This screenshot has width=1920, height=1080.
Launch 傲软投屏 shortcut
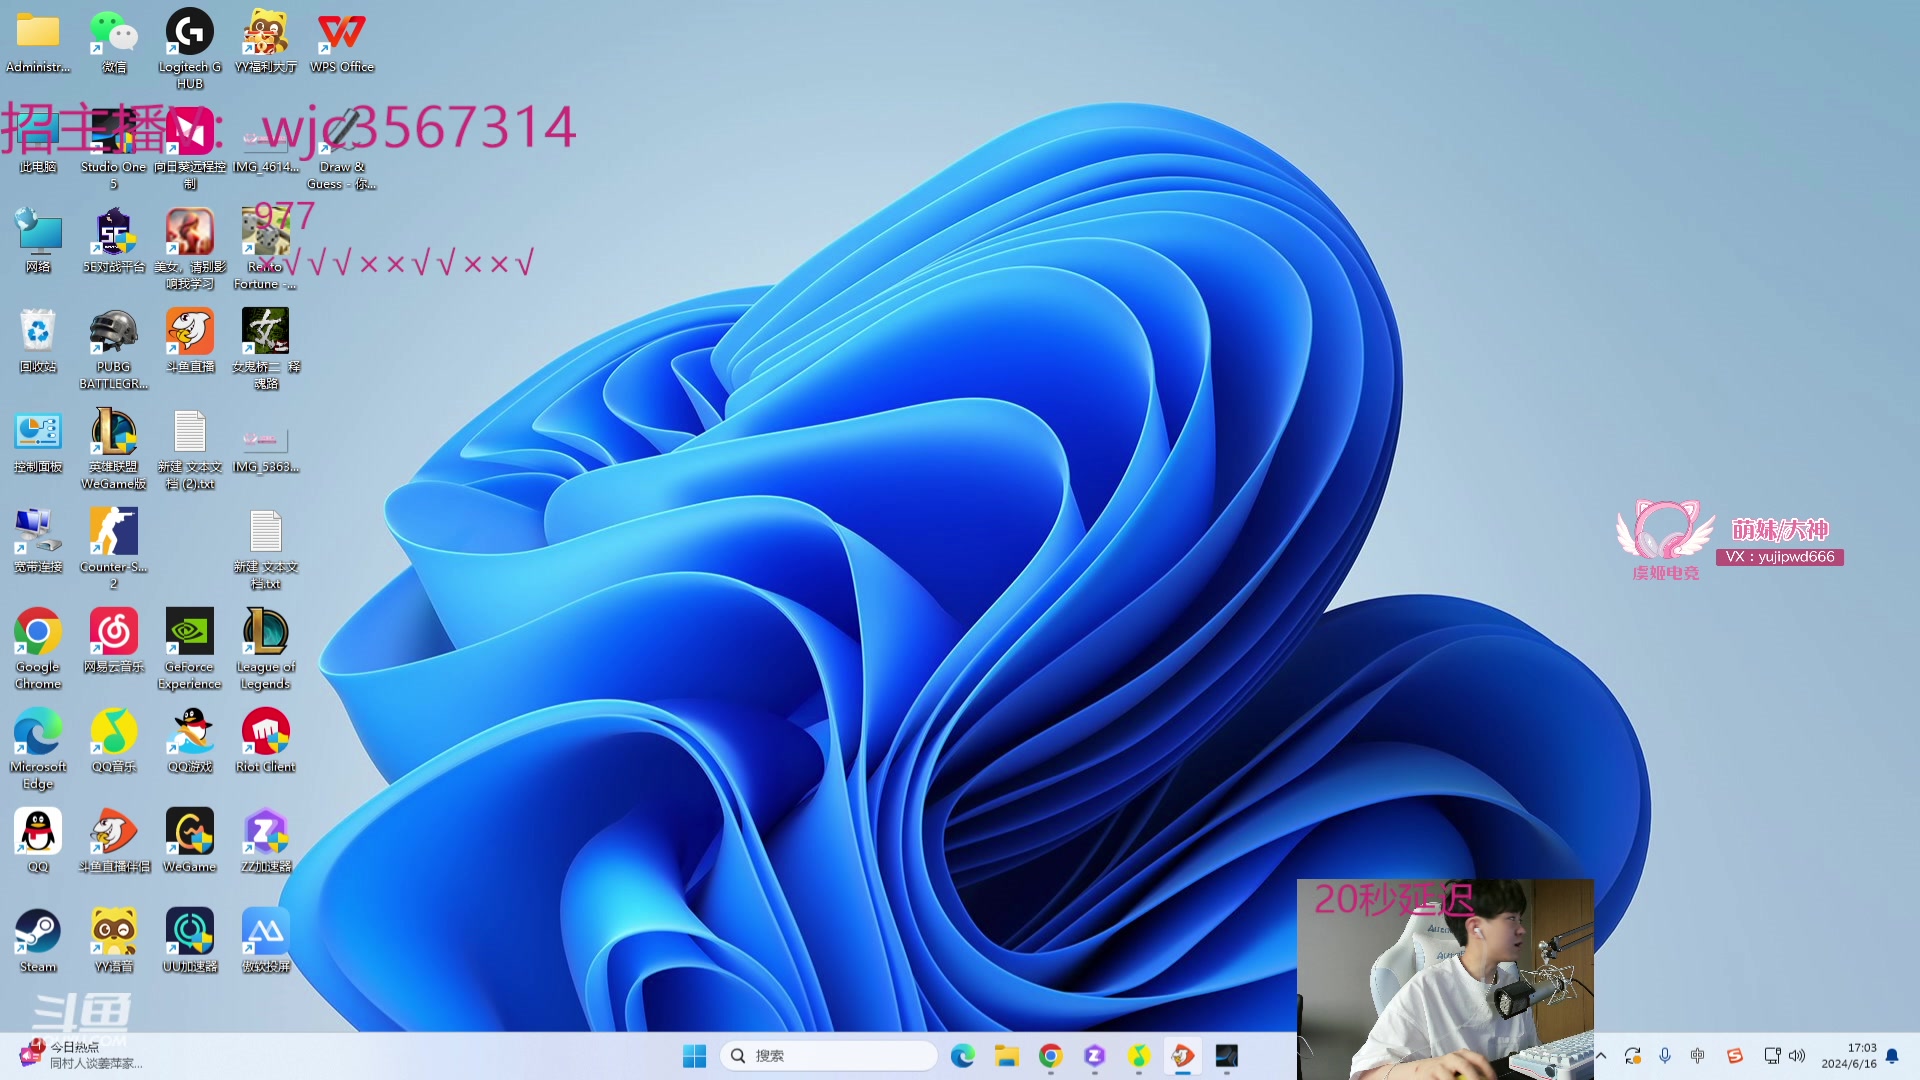(x=266, y=941)
